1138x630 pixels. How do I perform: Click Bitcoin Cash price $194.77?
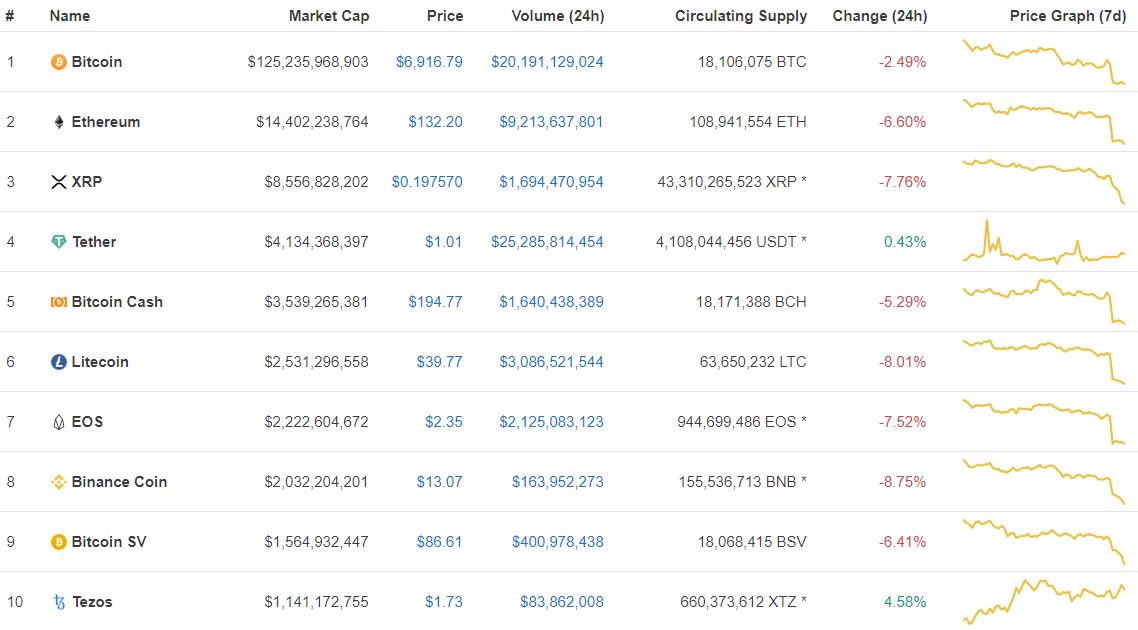pyautogui.click(x=435, y=302)
